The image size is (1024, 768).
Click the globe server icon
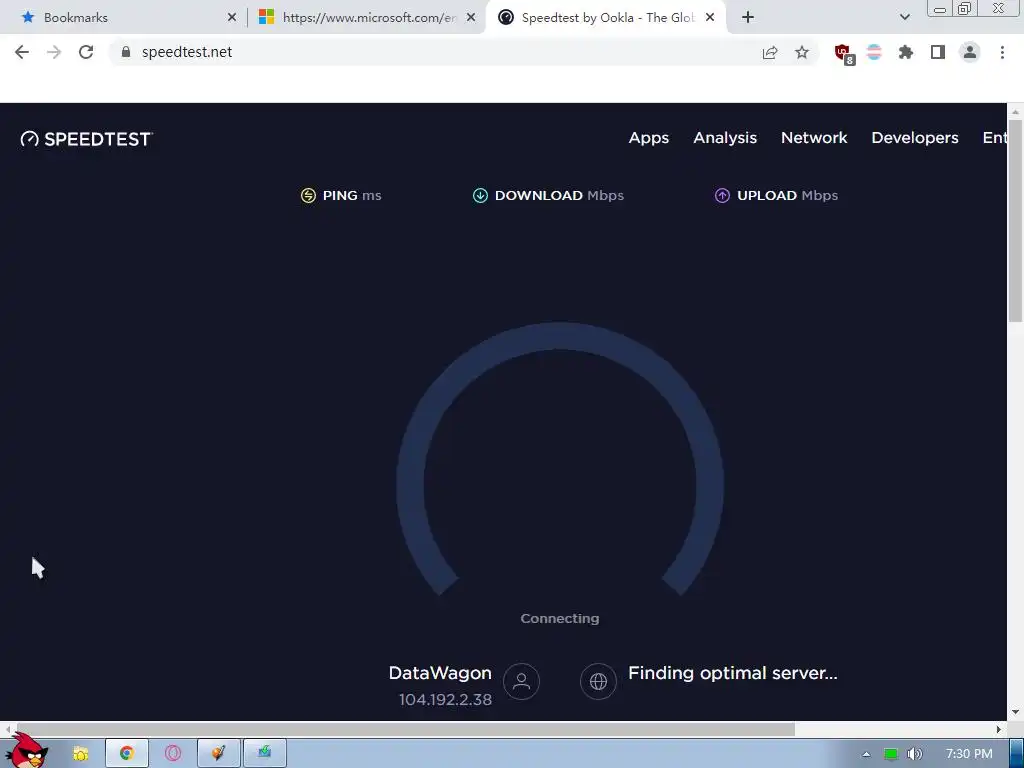598,681
